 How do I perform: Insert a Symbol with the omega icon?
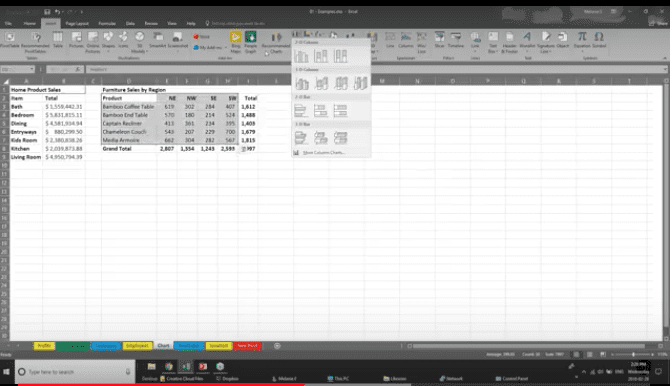click(599, 40)
